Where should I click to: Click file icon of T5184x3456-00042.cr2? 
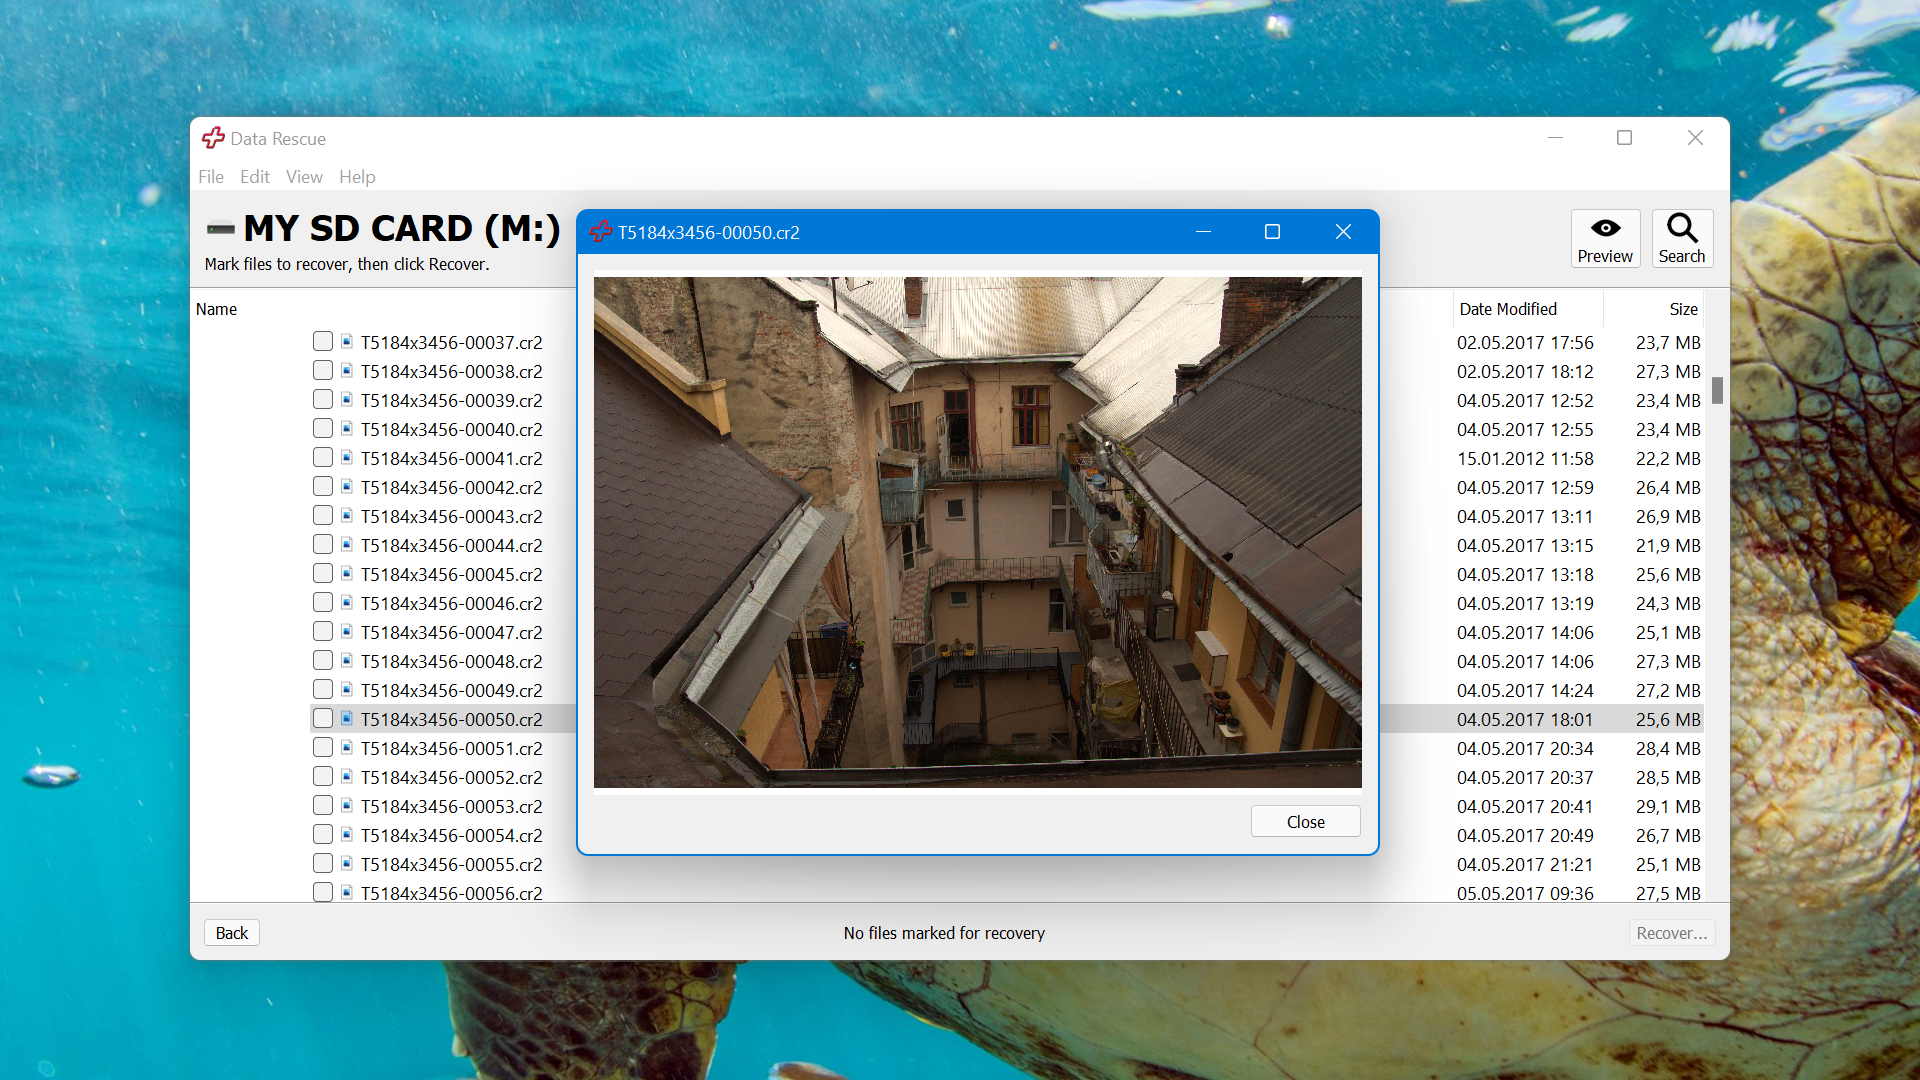tap(347, 487)
